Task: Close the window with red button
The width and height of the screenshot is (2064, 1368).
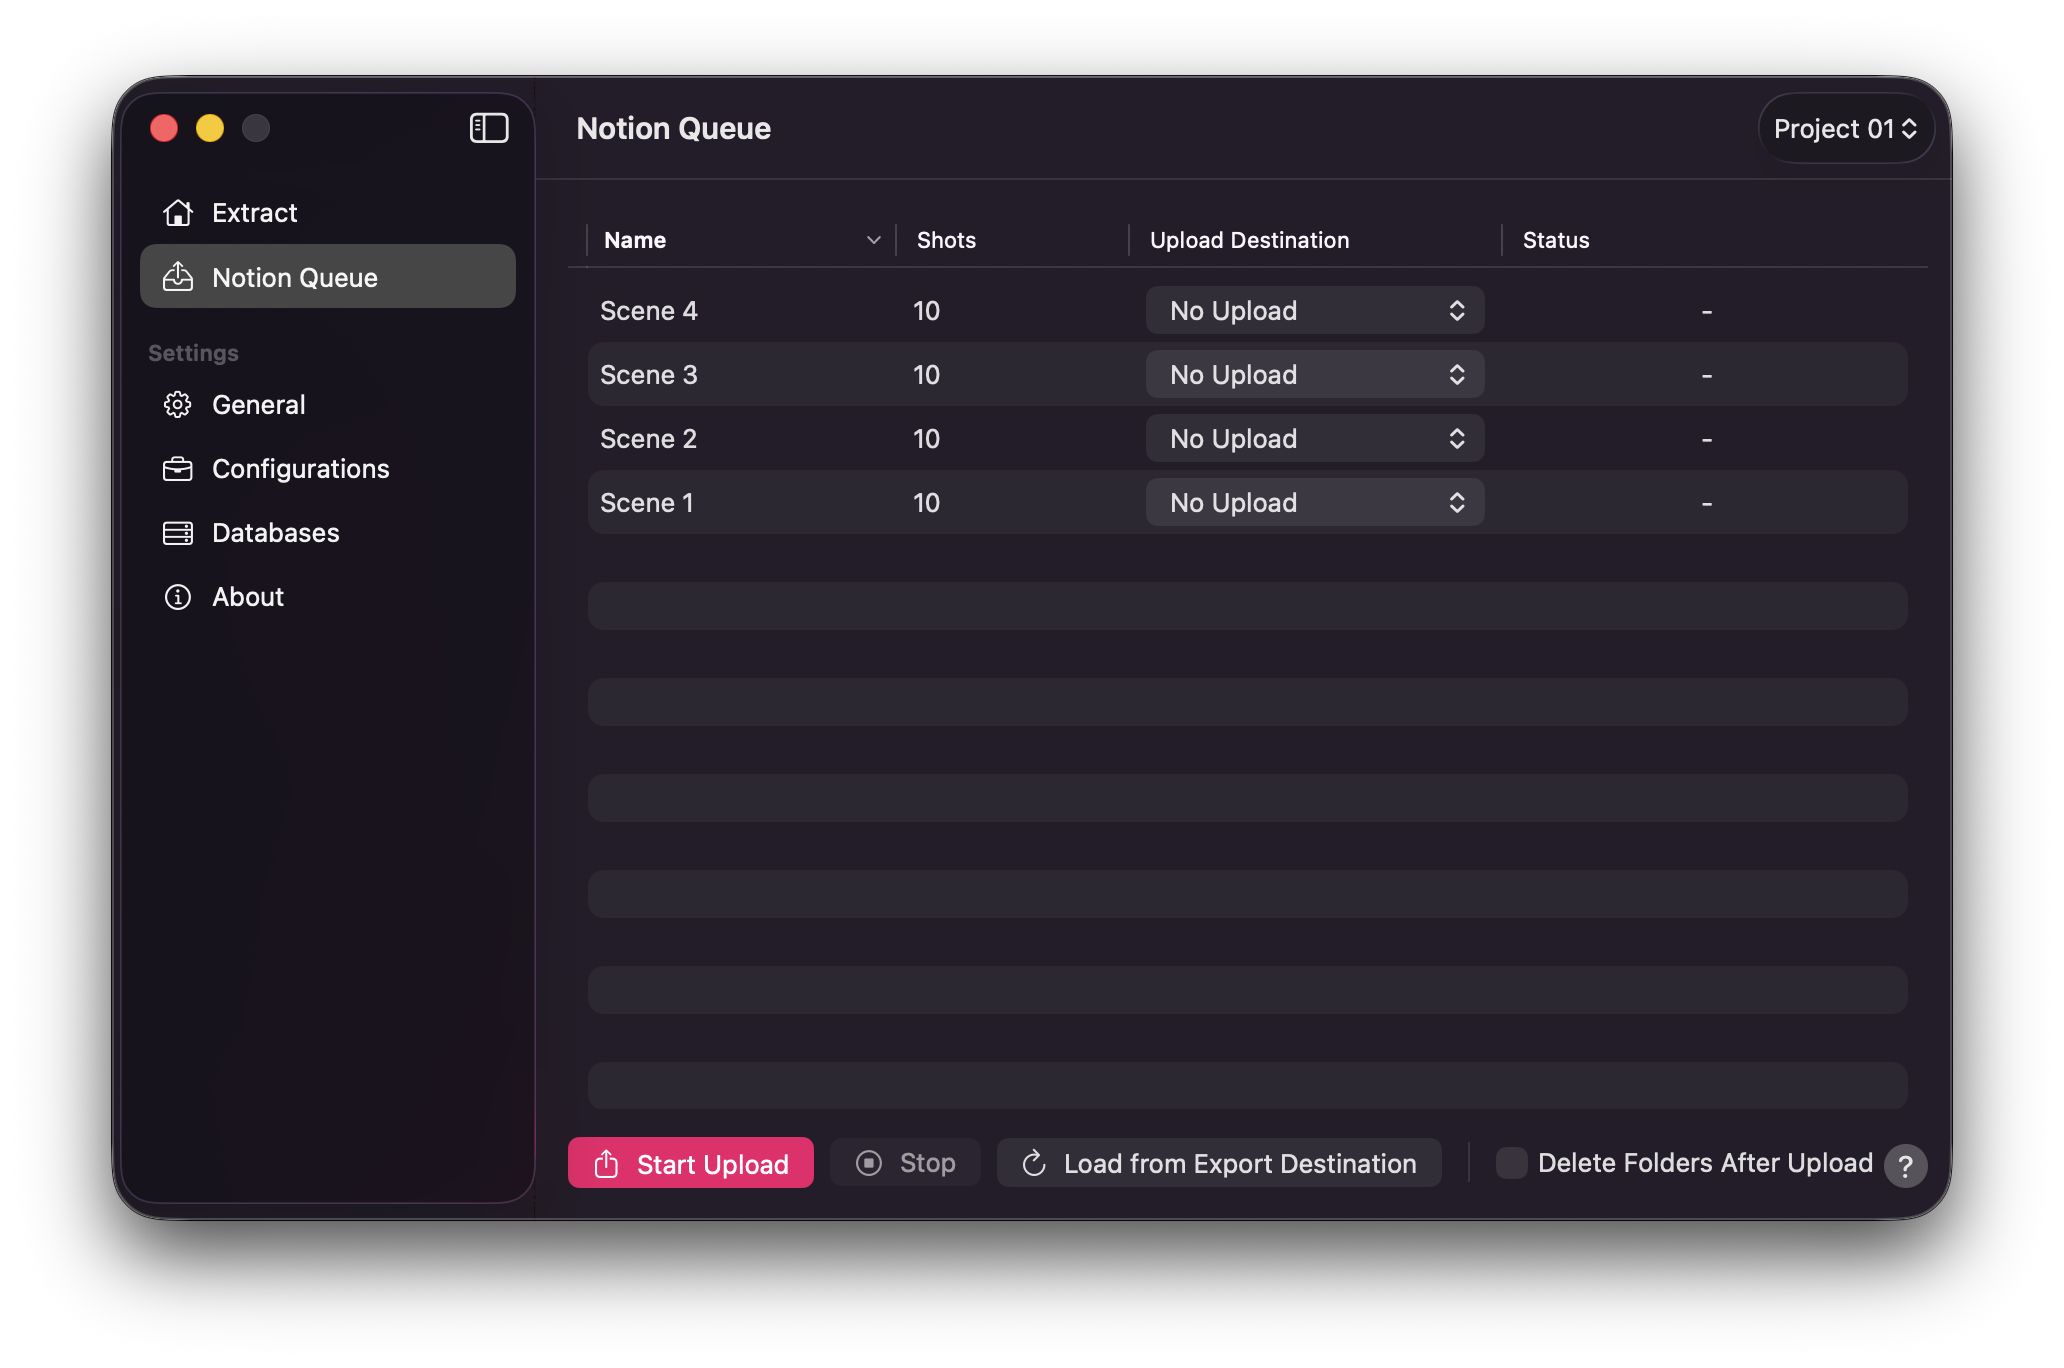Action: point(164,128)
